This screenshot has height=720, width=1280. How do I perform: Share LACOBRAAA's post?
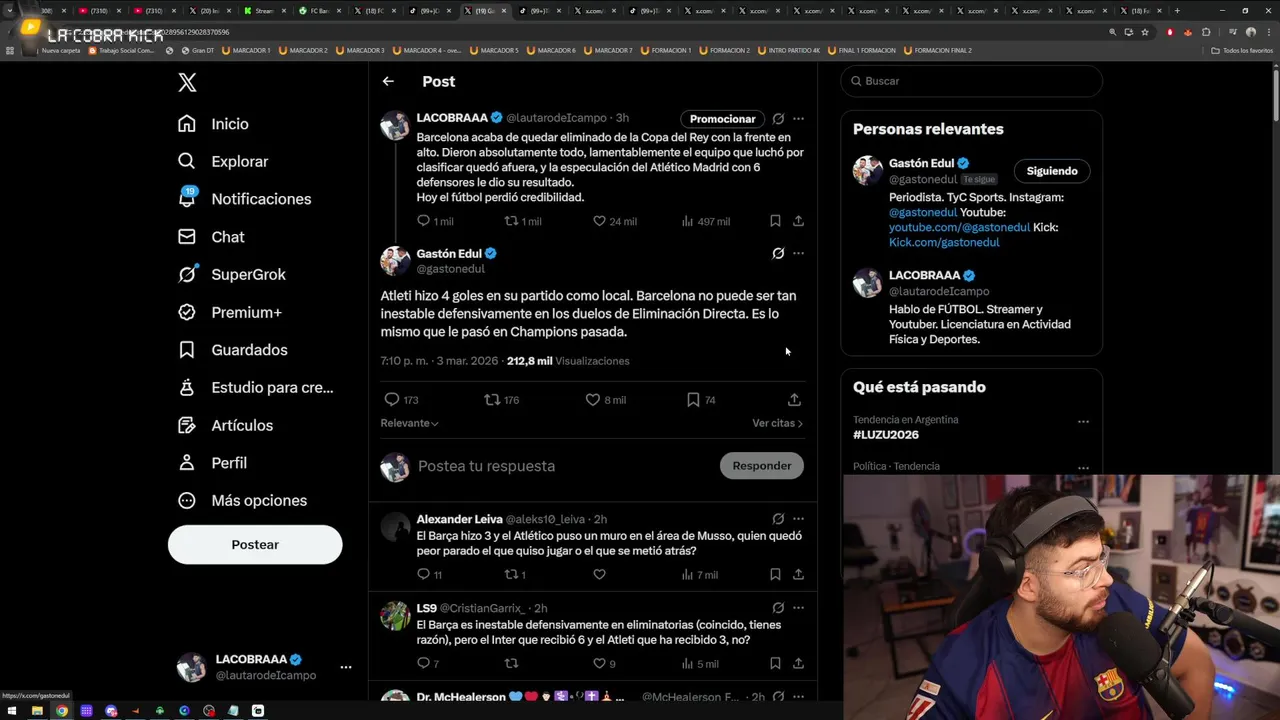tap(798, 221)
